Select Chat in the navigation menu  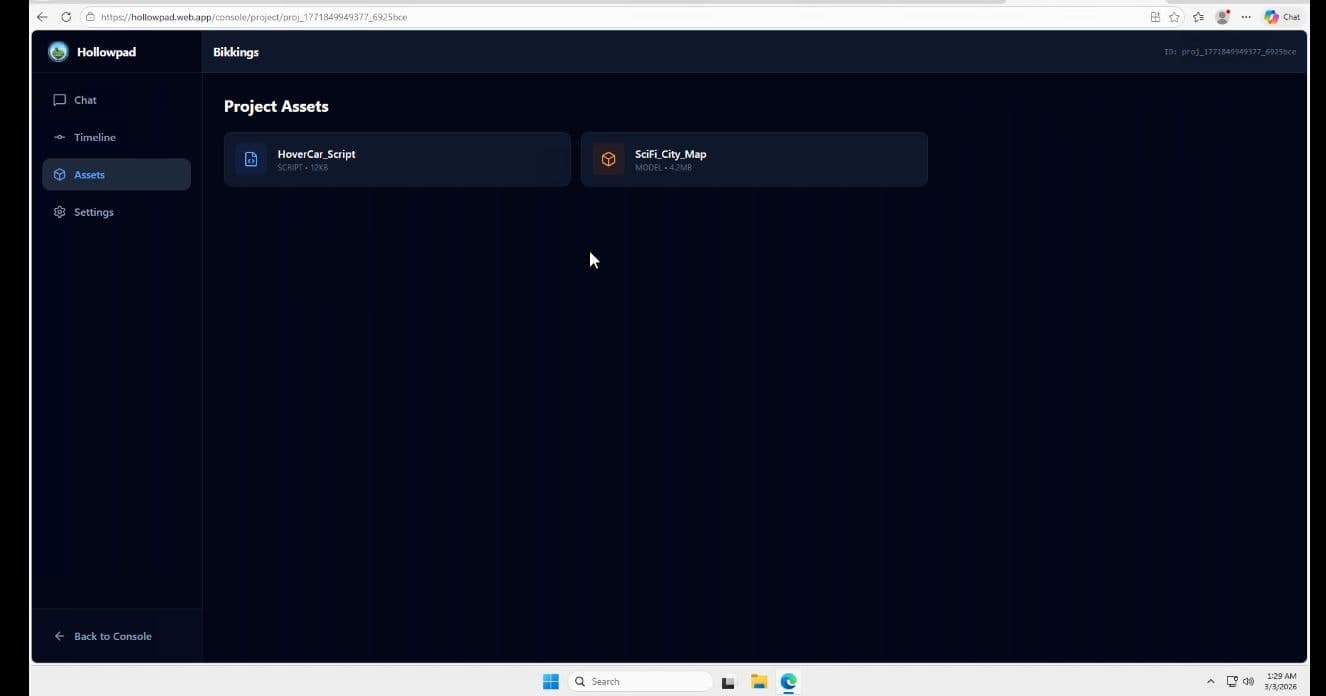[x=85, y=99]
